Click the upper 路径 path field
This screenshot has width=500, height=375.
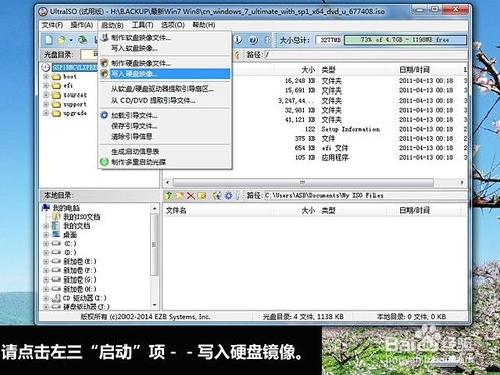(x=365, y=55)
